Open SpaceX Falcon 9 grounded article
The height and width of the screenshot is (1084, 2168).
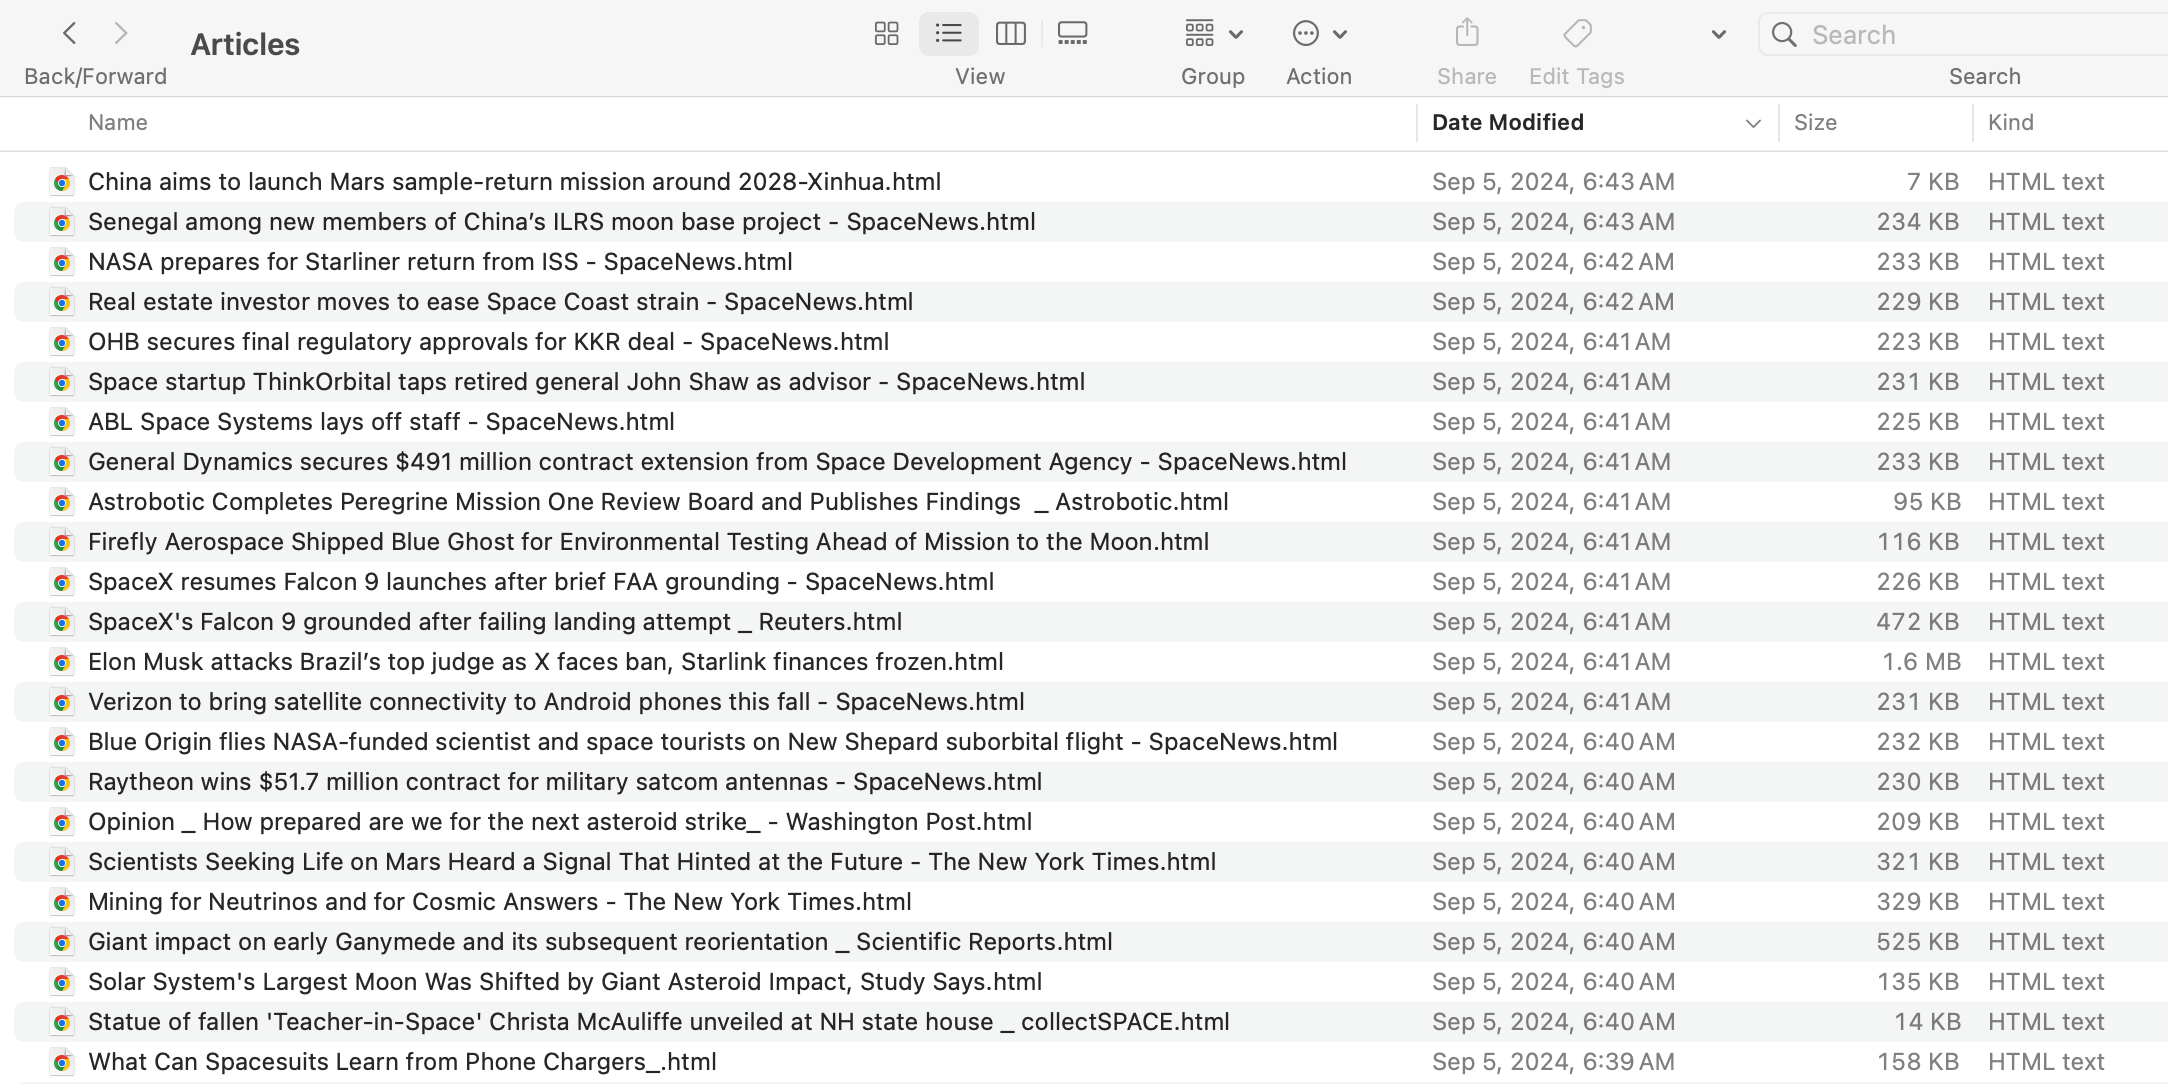click(494, 621)
